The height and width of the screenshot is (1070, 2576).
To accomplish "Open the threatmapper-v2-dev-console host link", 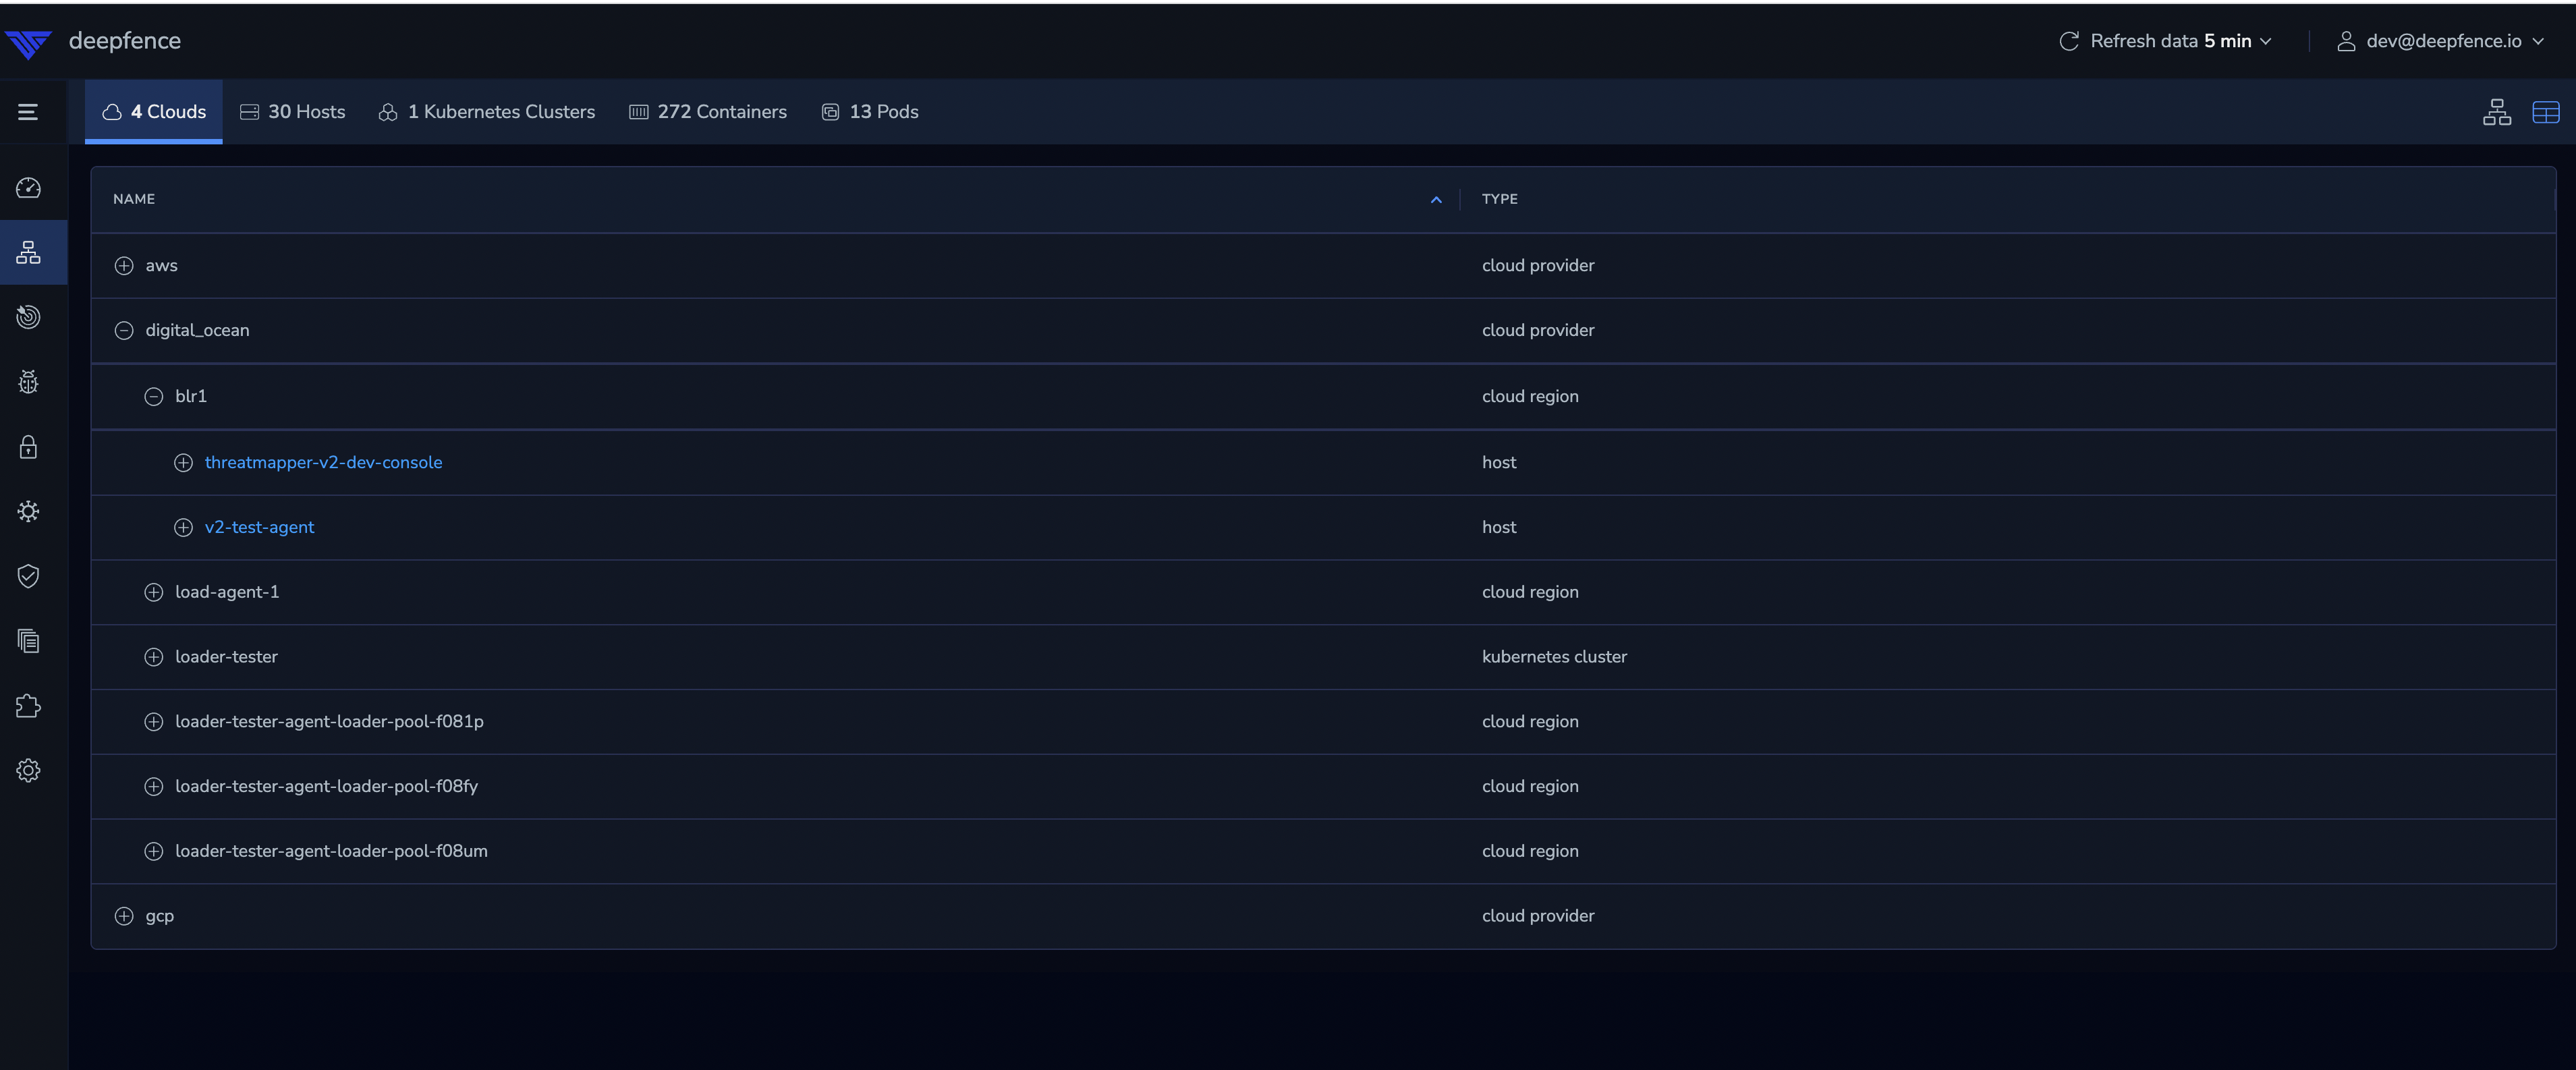I will pyautogui.click(x=323, y=462).
